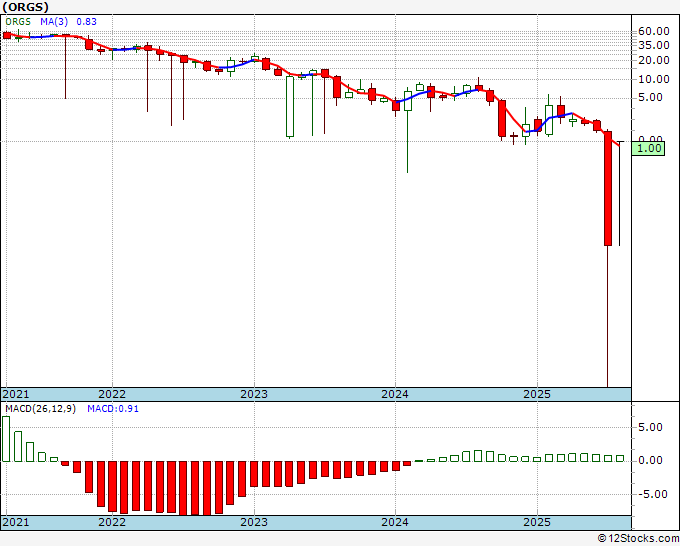This screenshot has height=546, width=680.
Task: Click the 60.00 price axis label
Action: [x=654, y=31]
